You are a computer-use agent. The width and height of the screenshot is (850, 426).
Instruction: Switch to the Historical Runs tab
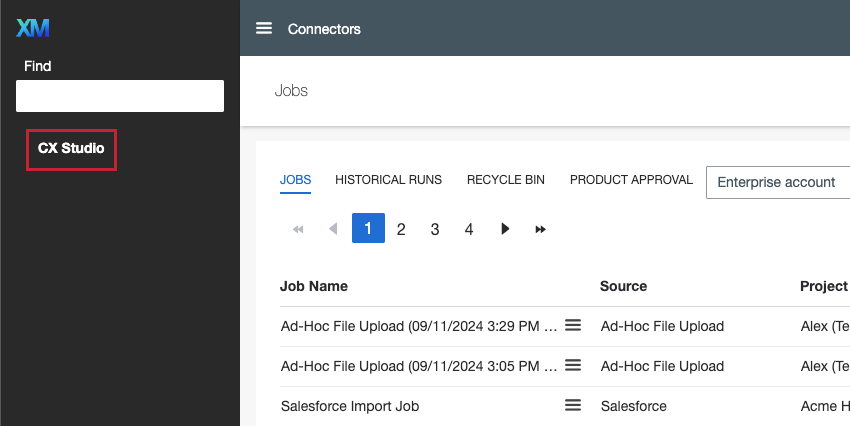tap(388, 180)
